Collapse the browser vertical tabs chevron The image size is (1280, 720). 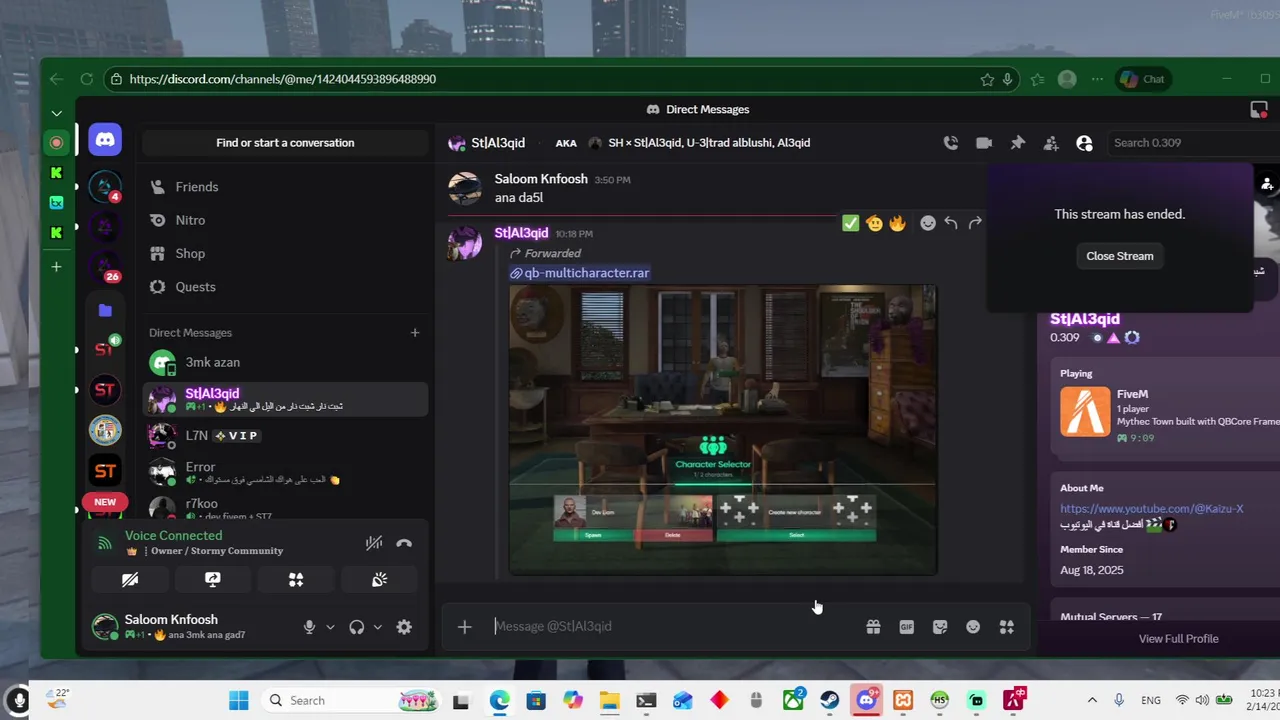pos(56,113)
